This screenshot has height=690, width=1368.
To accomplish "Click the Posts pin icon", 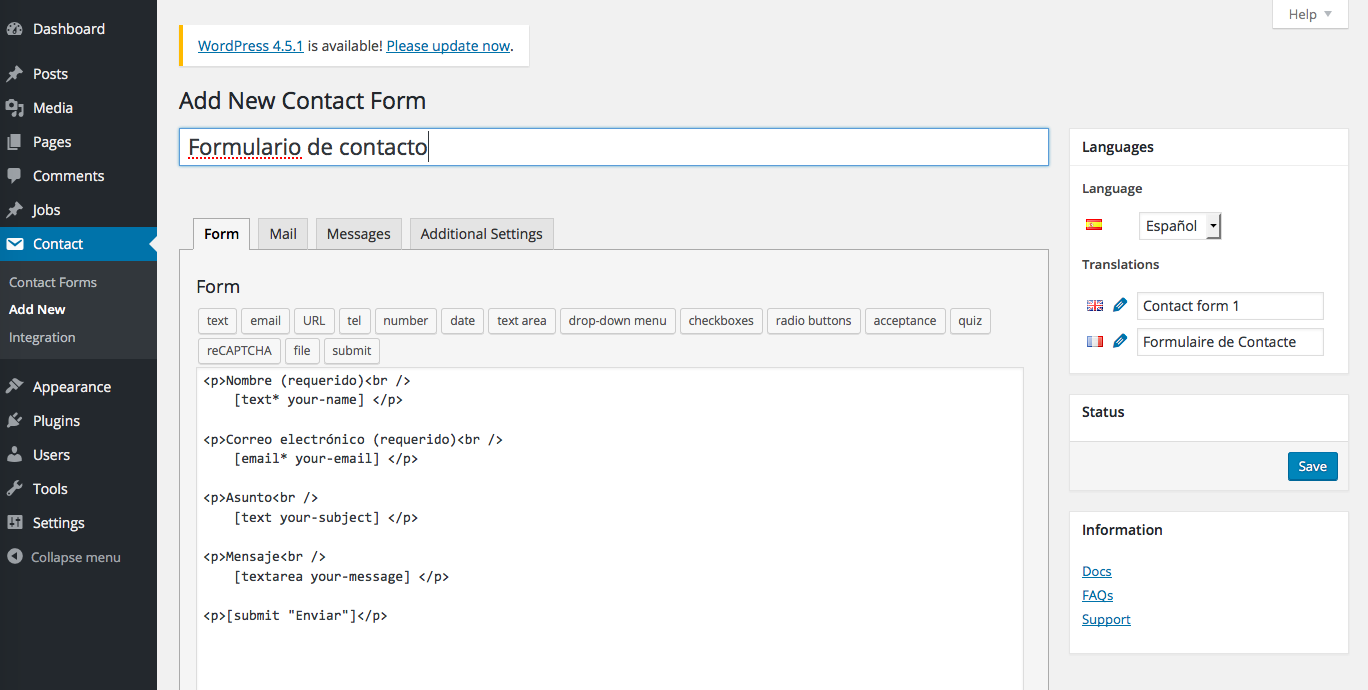I will [15, 74].
